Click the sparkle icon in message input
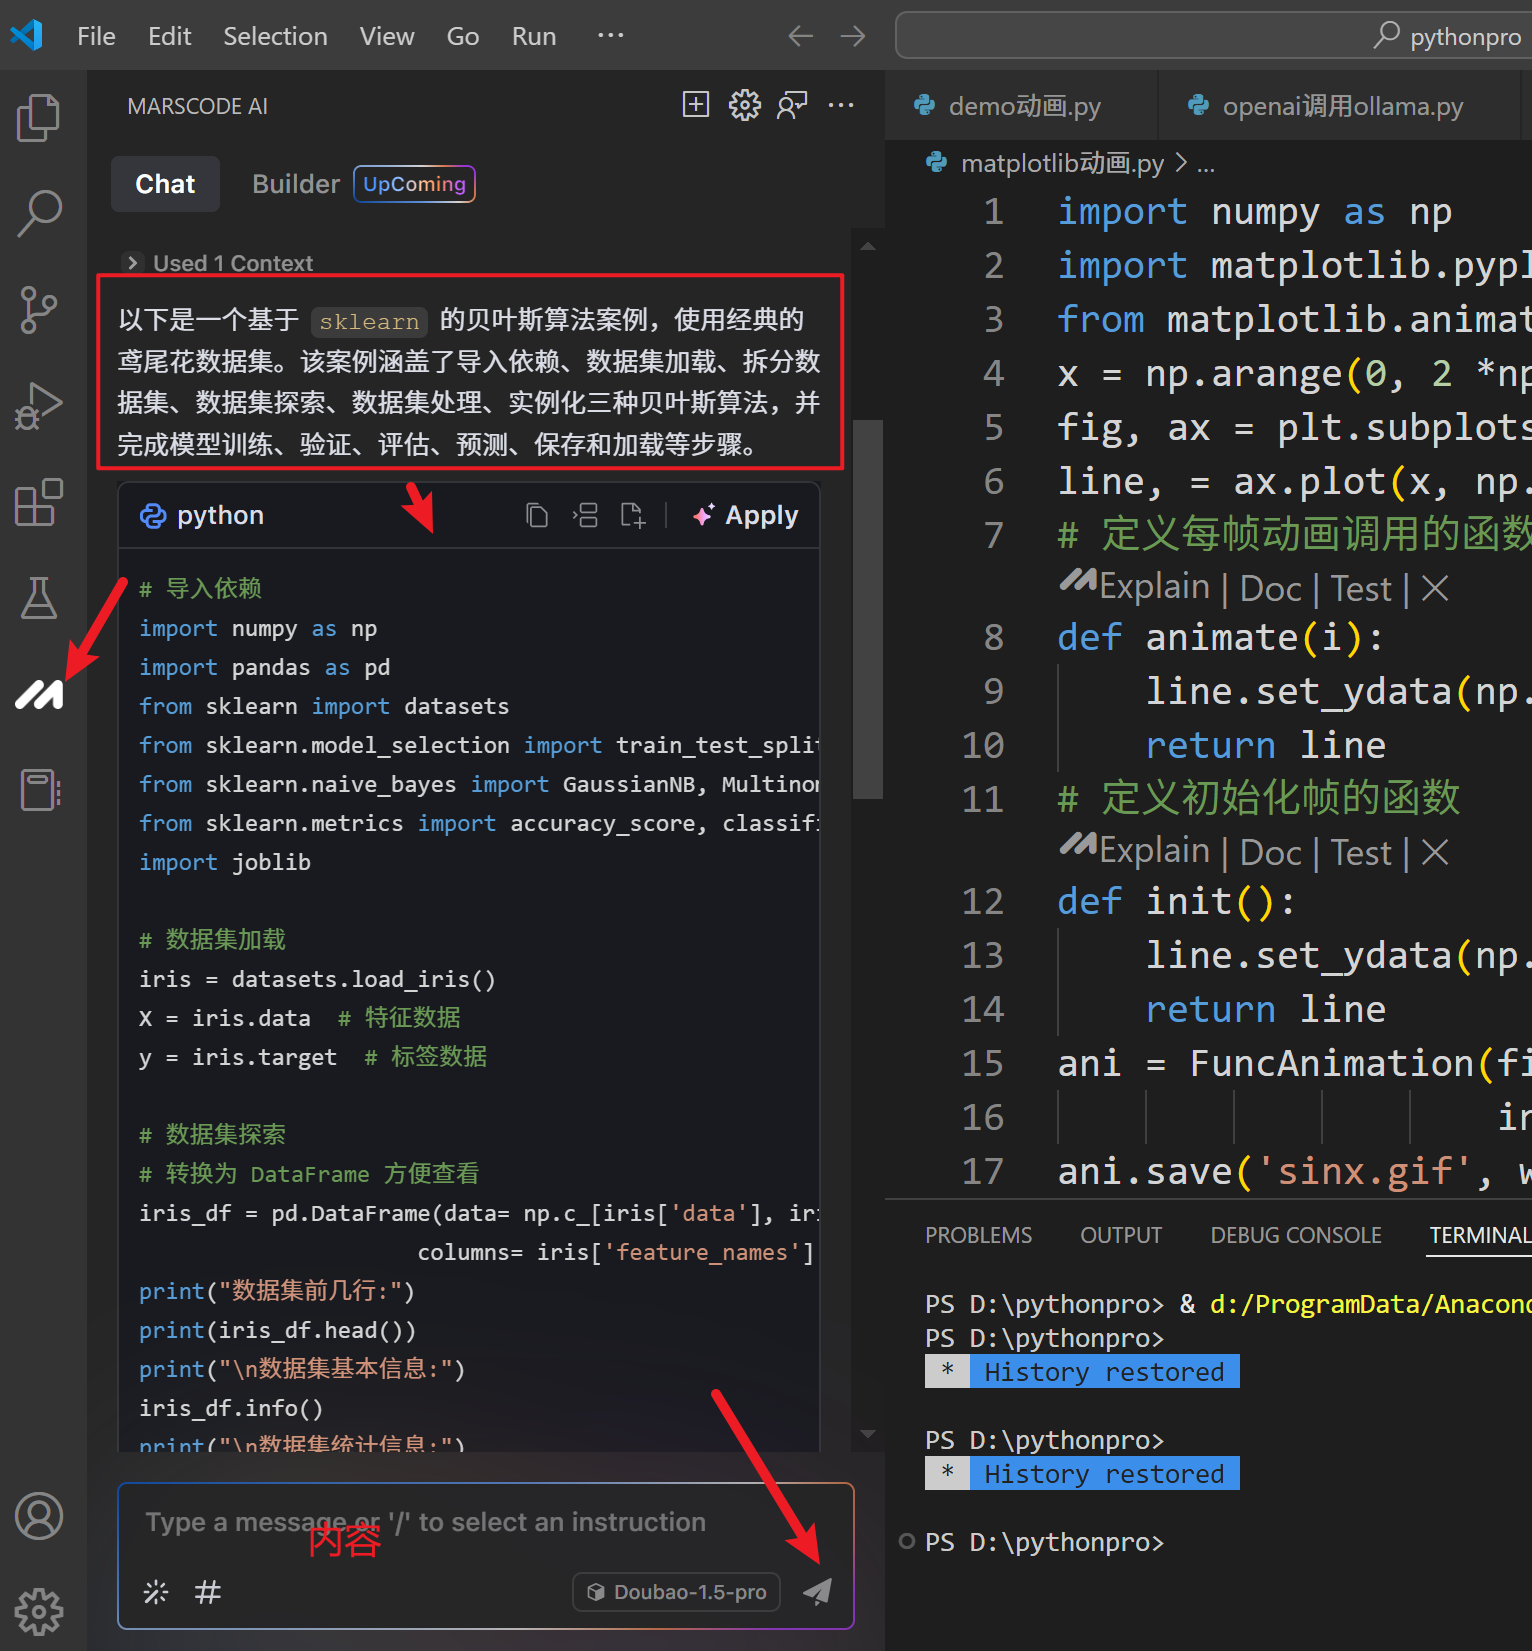The height and width of the screenshot is (1651, 1532). pos(156,1592)
